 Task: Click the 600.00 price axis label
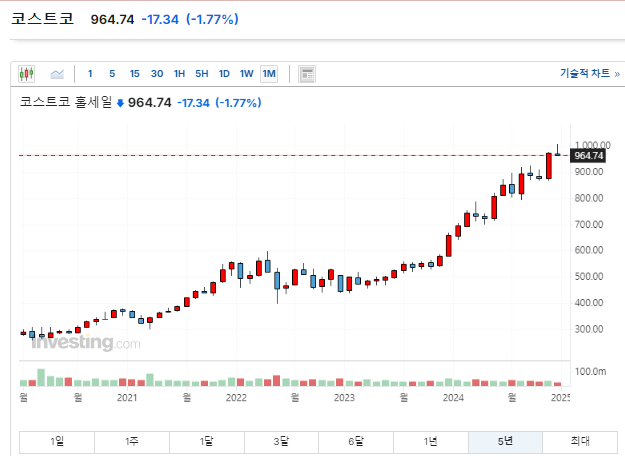tap(589, 250)
